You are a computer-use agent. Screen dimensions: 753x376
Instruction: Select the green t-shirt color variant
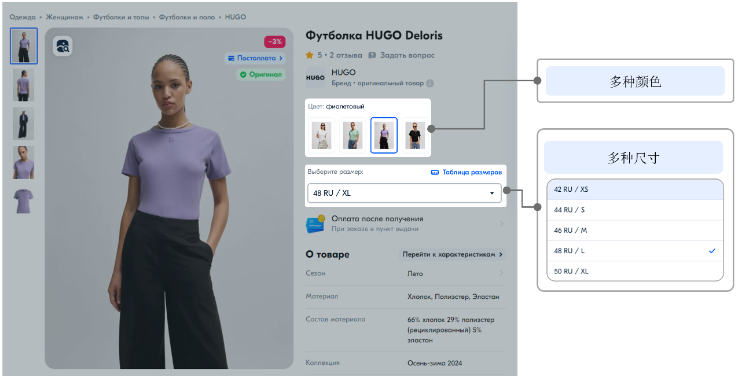tap(352, 135)
